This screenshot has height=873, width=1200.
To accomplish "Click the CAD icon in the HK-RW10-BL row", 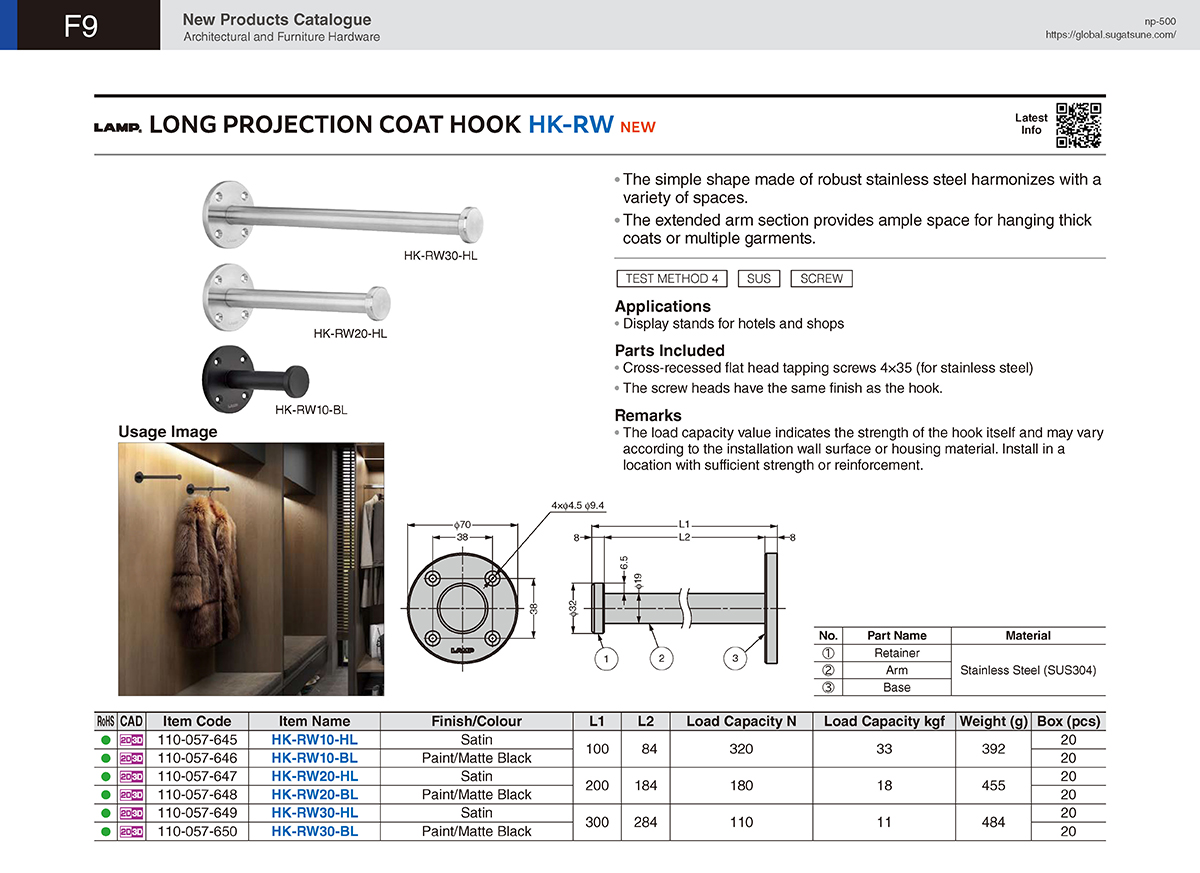I will 131,758.
